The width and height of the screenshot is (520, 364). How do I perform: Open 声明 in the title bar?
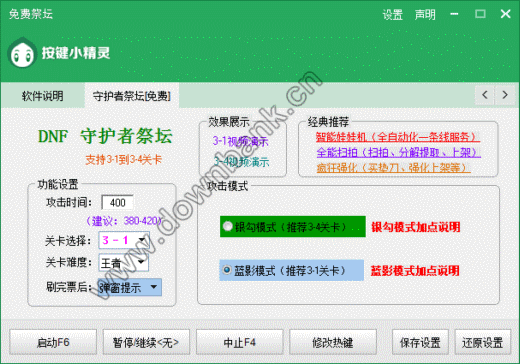tap(425, 15)
